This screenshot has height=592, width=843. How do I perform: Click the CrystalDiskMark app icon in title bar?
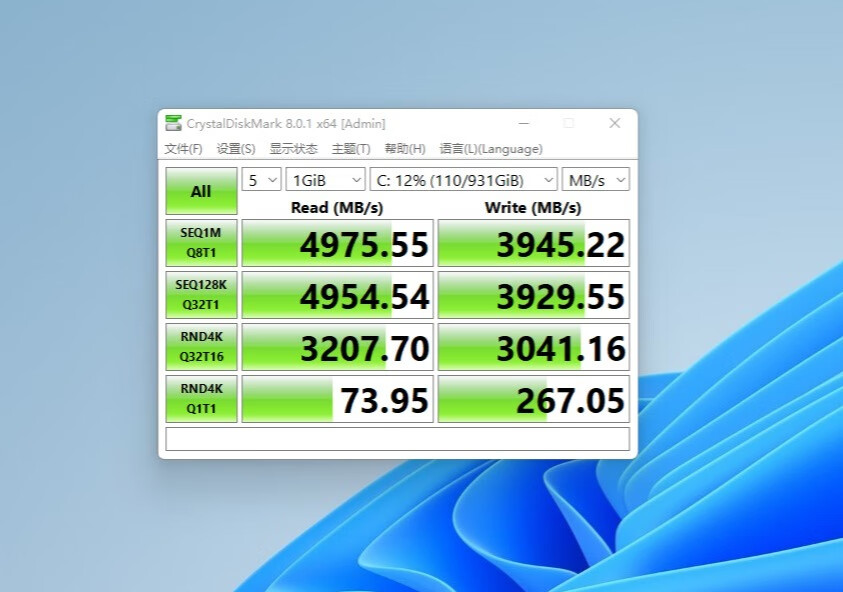tap(173, 123)
